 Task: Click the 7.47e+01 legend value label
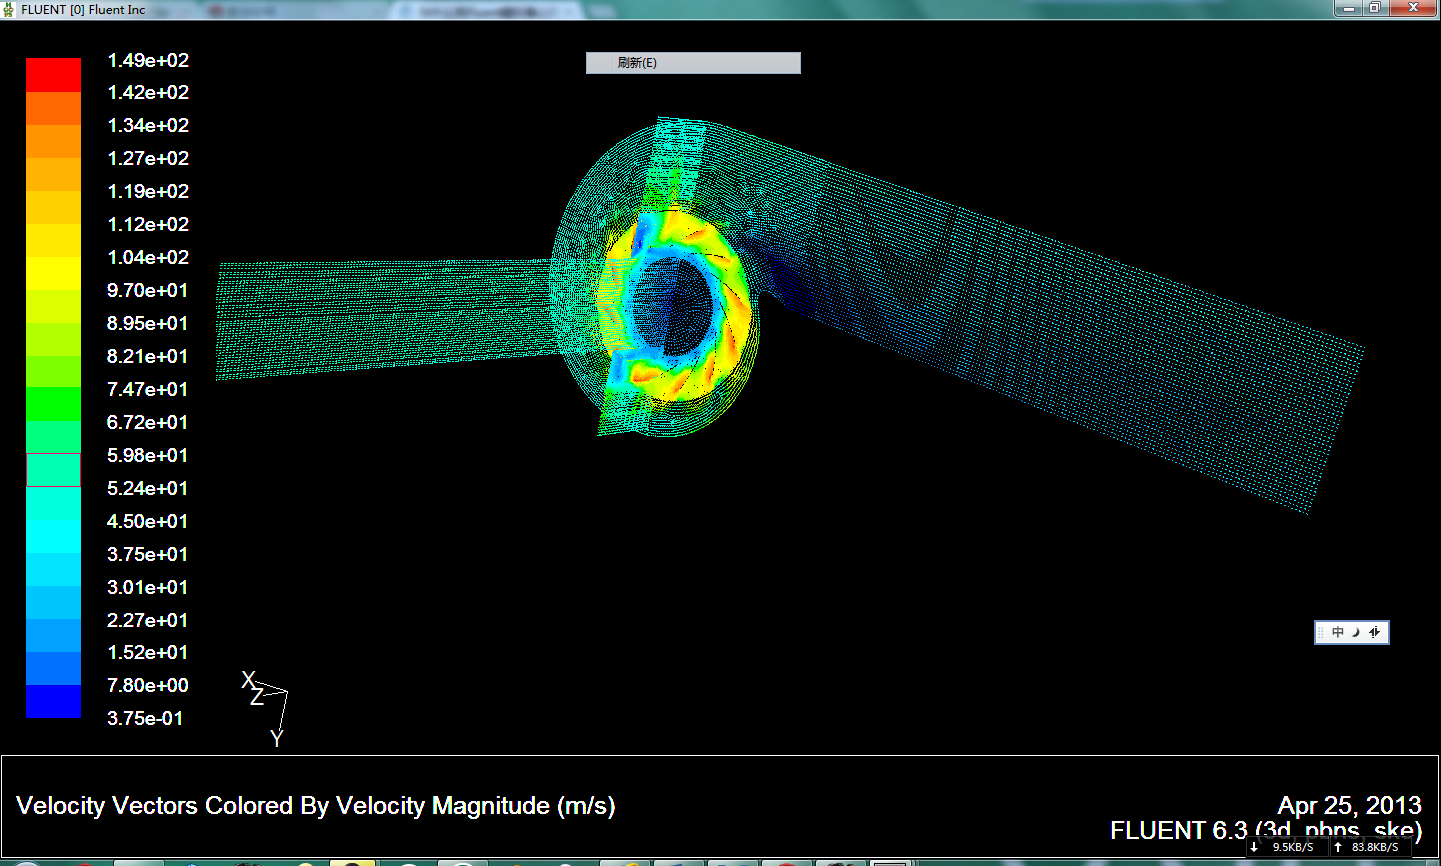[x=148, y=389]
